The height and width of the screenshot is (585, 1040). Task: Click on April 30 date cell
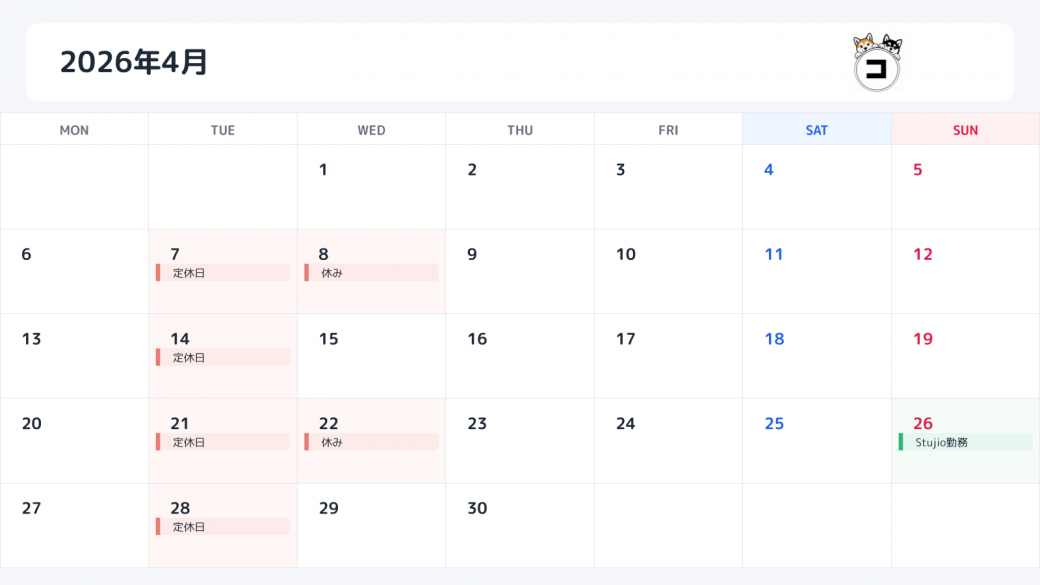point(519,525)
